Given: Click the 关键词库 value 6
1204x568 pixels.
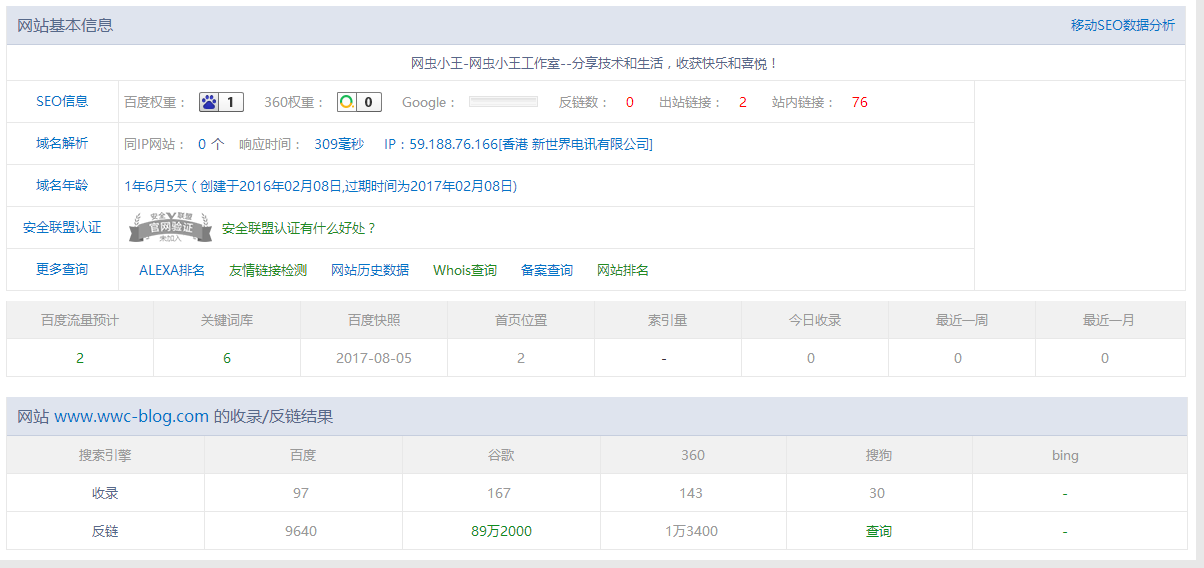Looking at the screenshot, I should (x=227, y=358).
